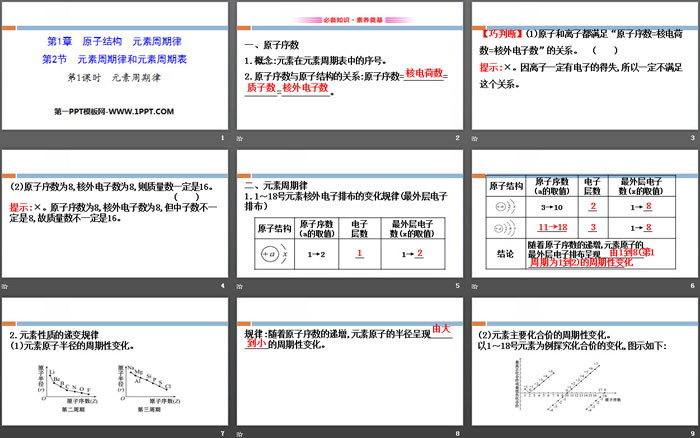The width and height of the screenshot is (700, 438).
Task: Click slide number label 4
Action: [x=222, y=286]
